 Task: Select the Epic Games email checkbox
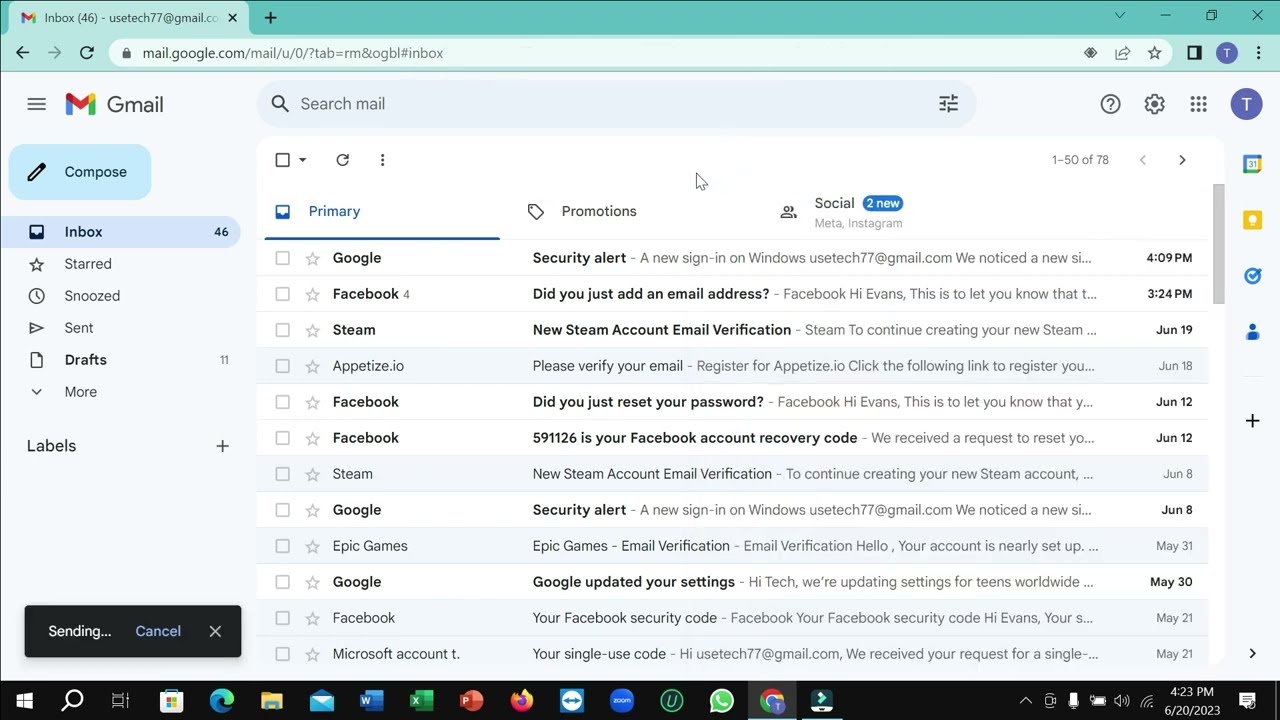click(282, 546)
